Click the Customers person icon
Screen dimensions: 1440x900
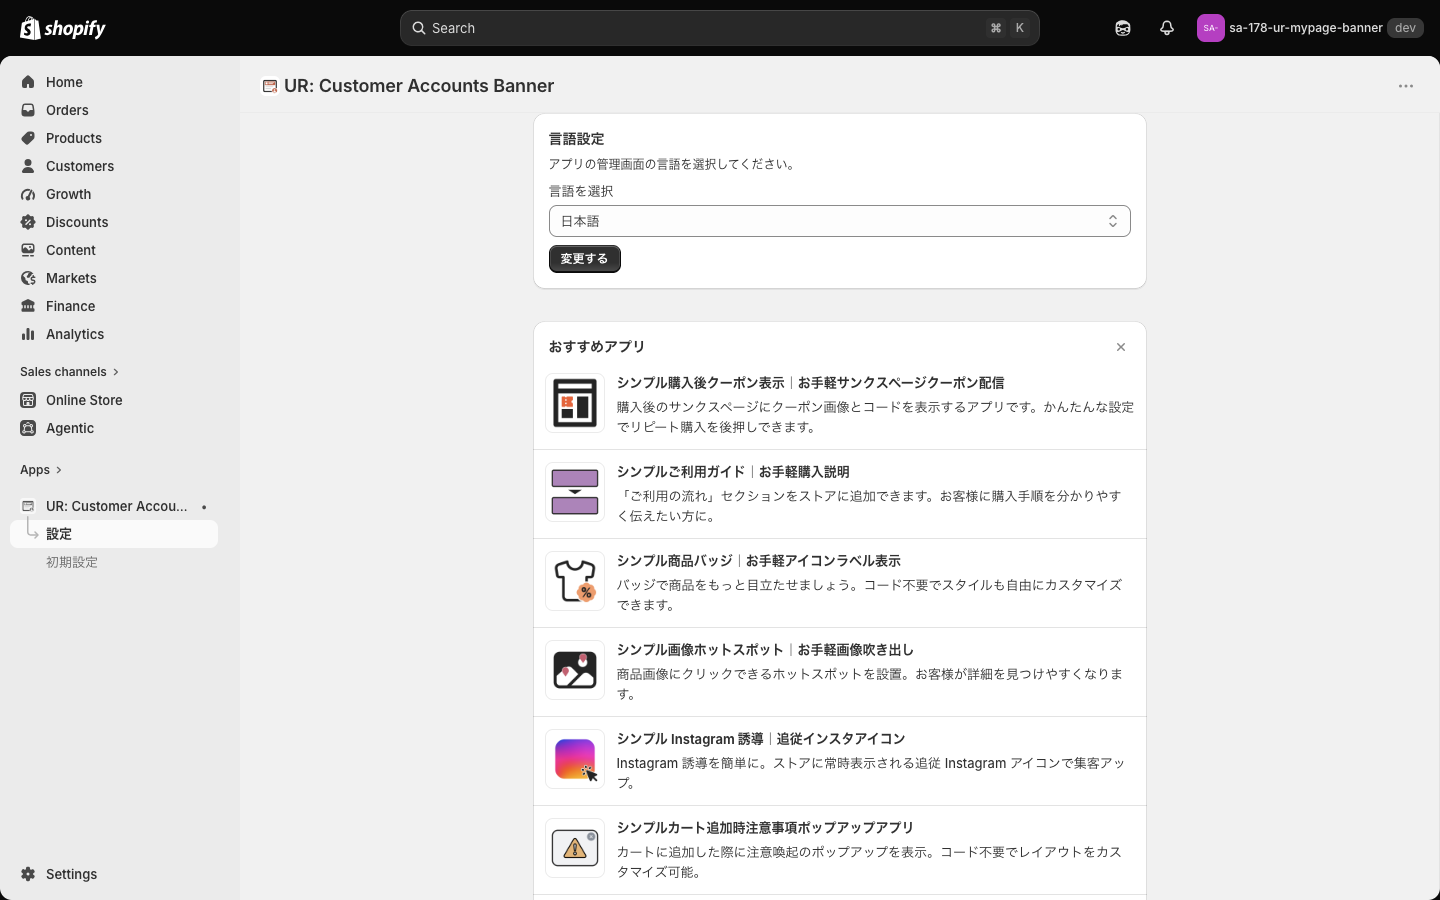(x=28, y=166)
